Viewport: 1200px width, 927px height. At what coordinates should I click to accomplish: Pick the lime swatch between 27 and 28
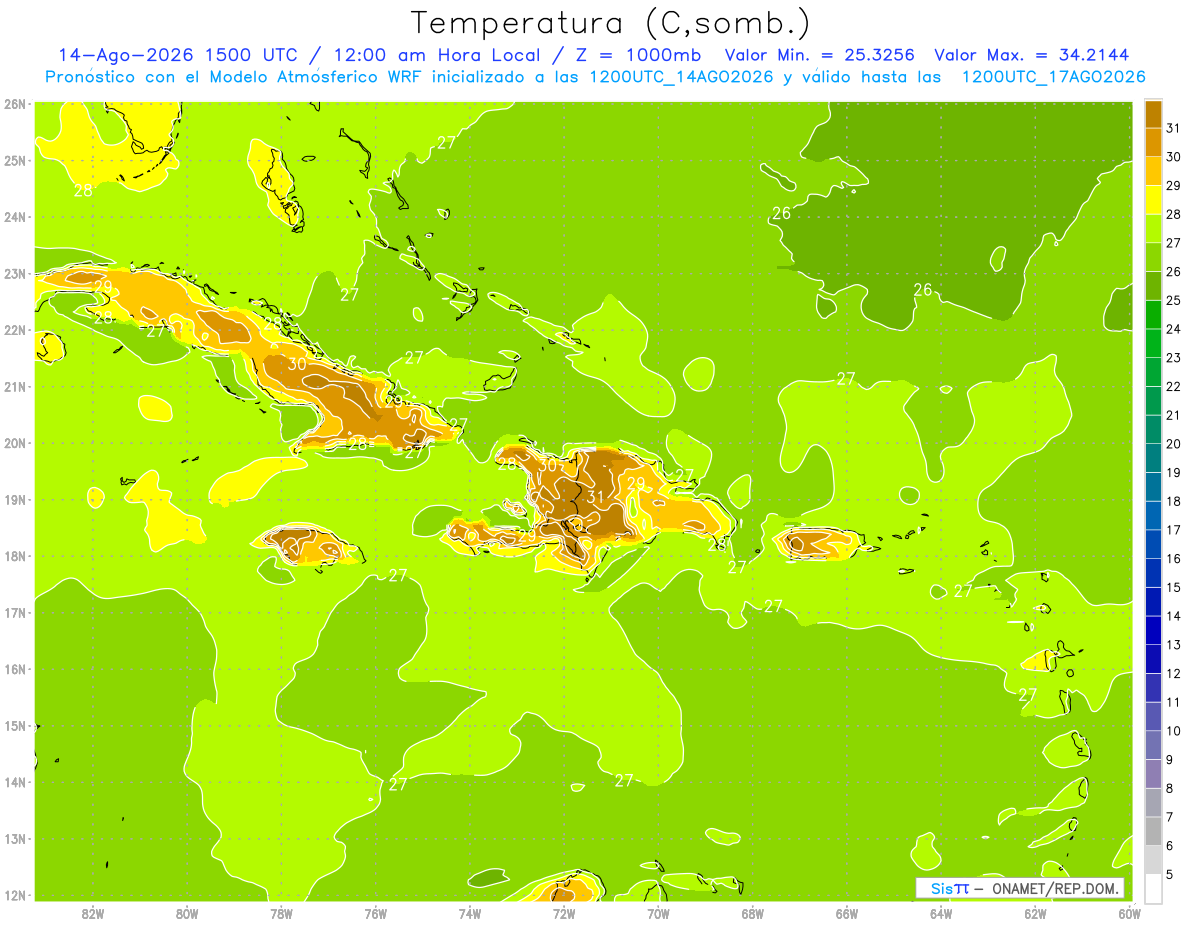[1153, 228]
